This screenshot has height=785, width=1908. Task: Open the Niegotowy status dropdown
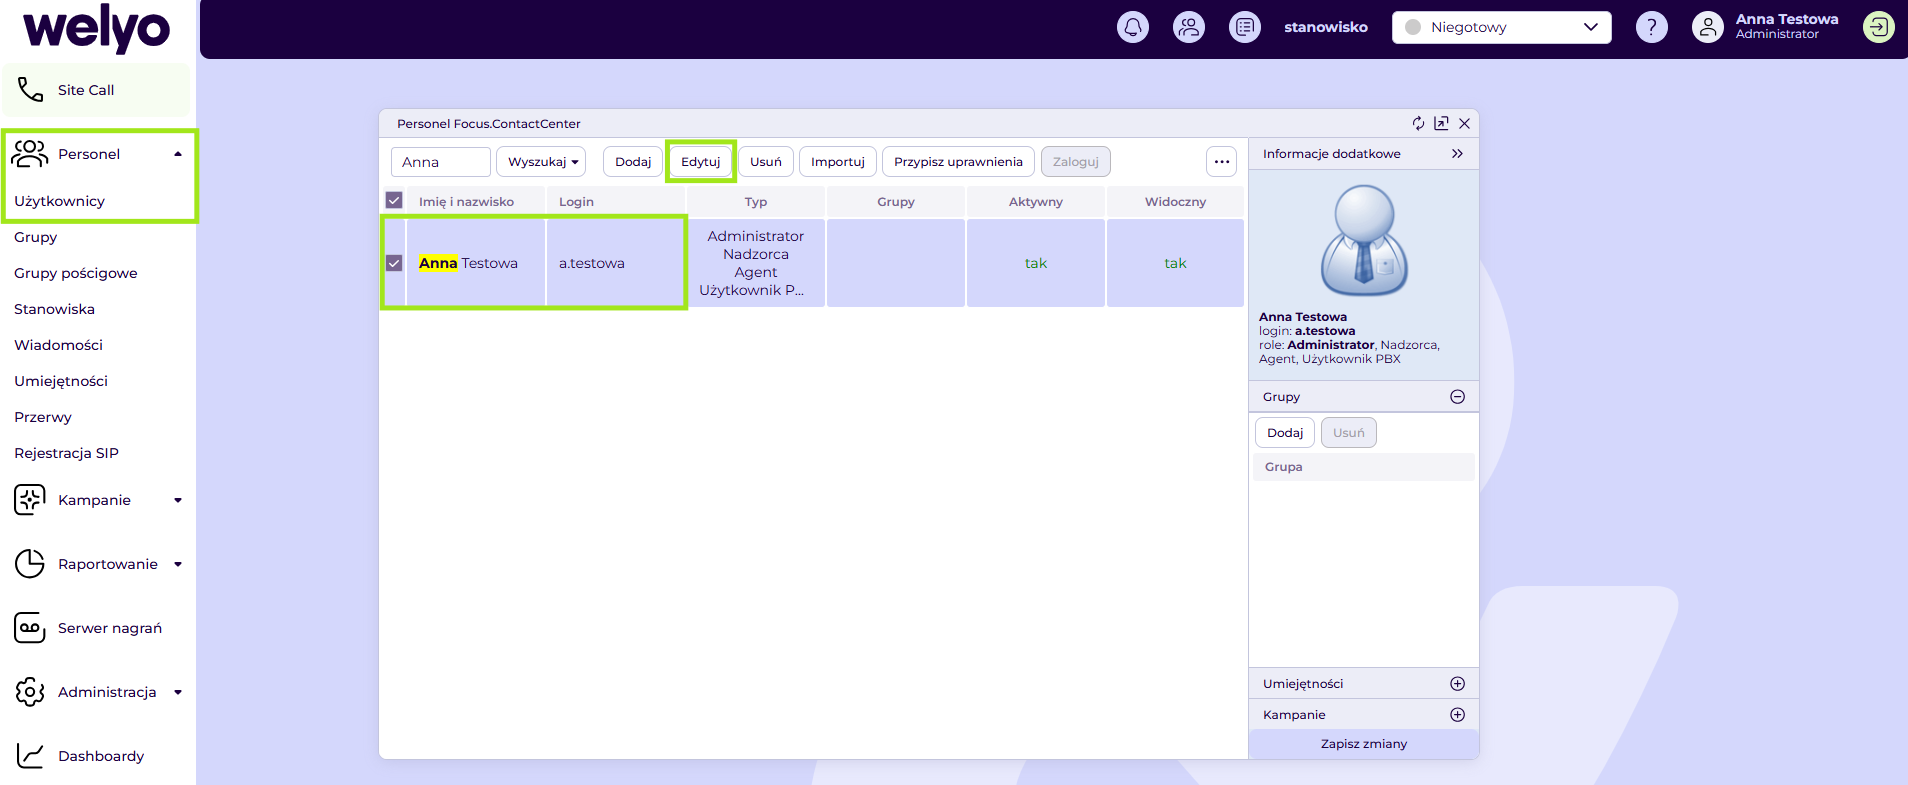pos(1501,27)
